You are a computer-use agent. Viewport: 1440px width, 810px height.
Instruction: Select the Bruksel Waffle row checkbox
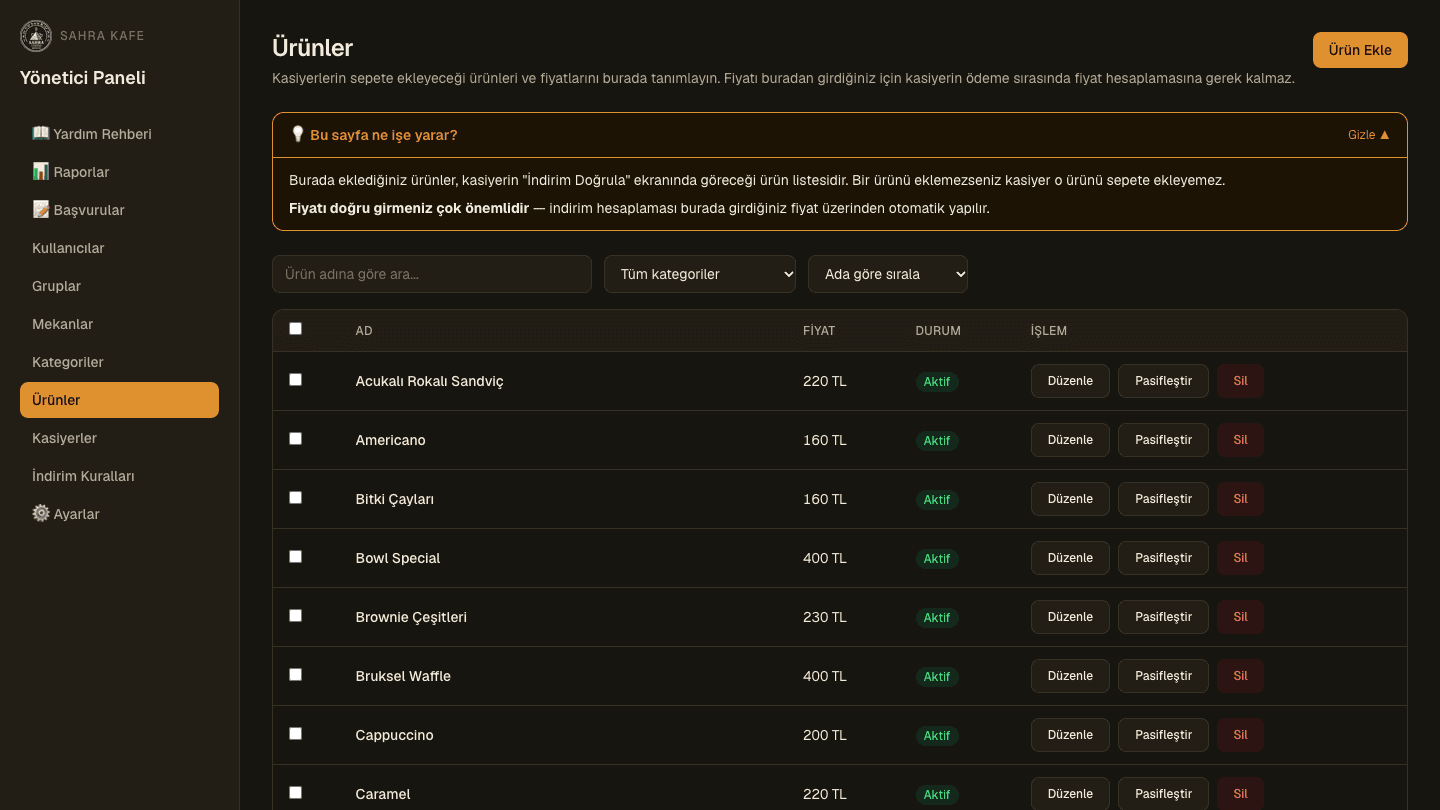pyautogui.click(x=295, y=674)
